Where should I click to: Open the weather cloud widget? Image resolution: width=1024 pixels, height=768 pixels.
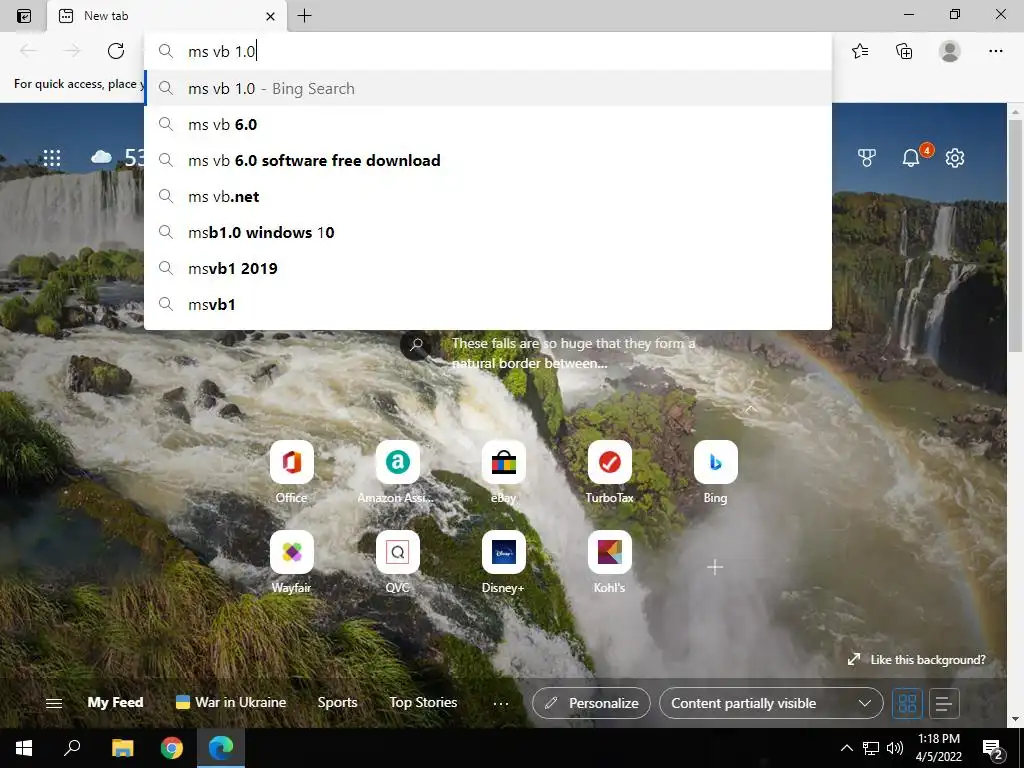[x=101, y=157]
